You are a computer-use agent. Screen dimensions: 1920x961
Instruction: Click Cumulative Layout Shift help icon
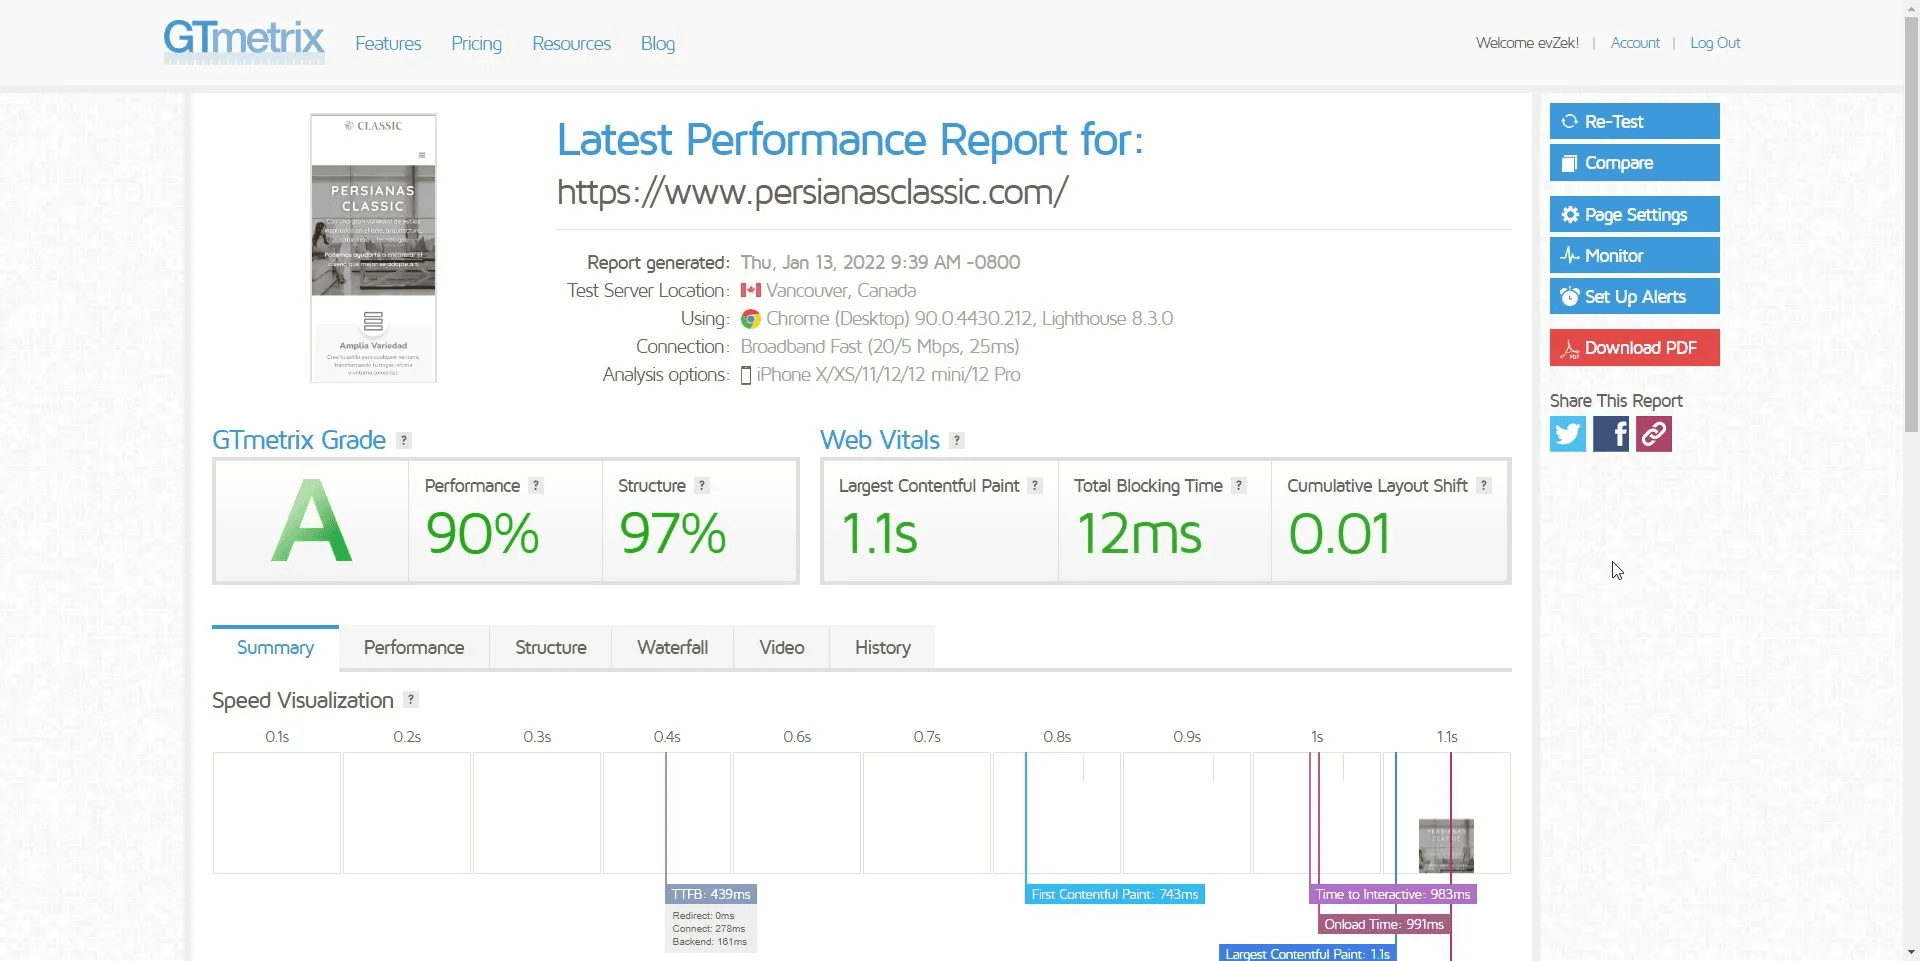pyautogui.click(x=1484, y=486)
